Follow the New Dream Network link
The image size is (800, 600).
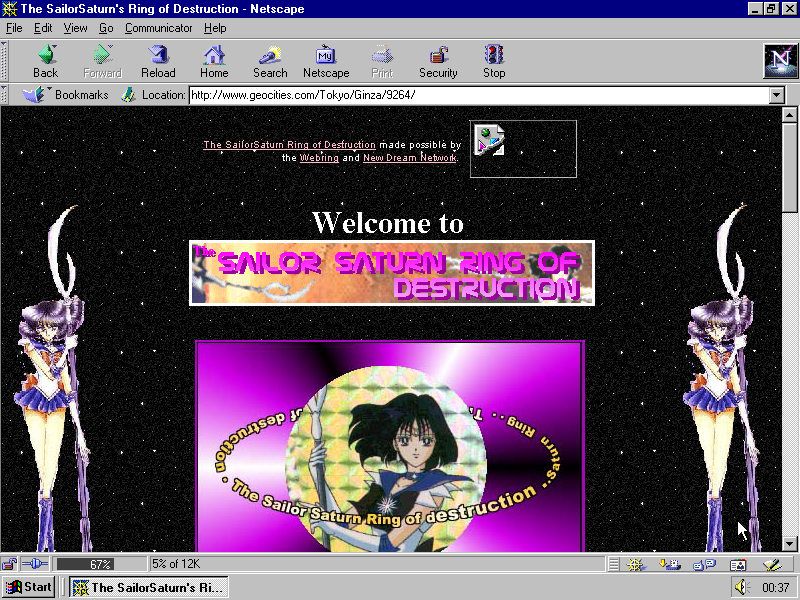tap(409, 158)
